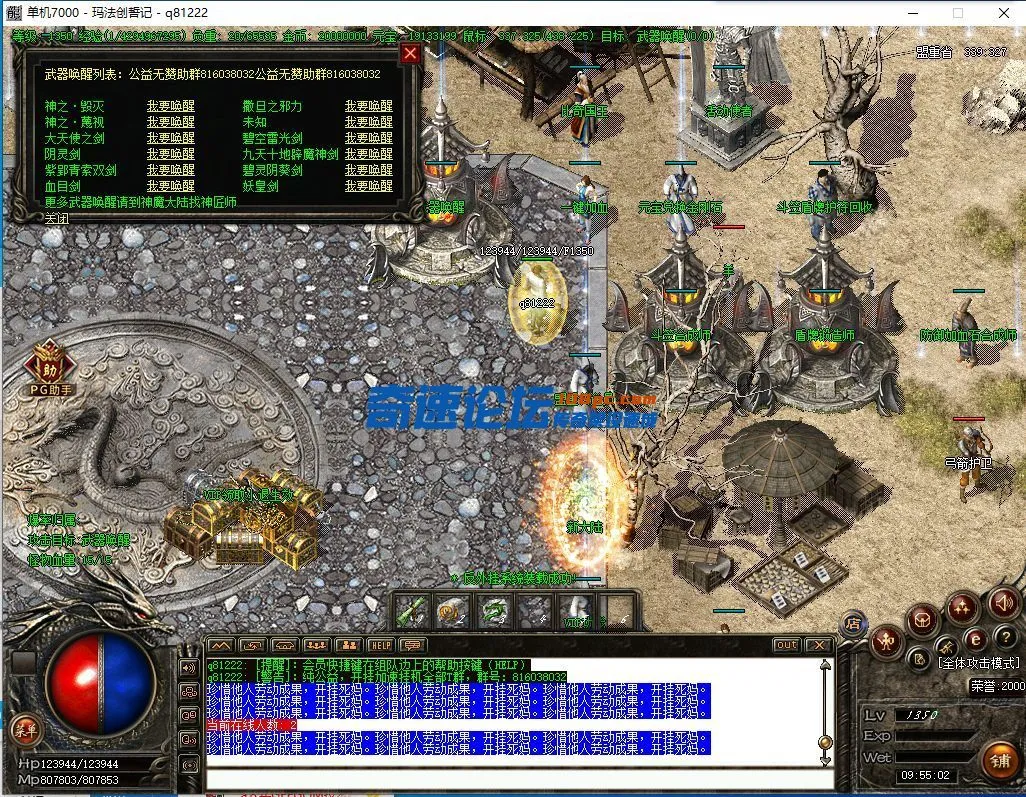Image resolution: width=1026 pixels, height=797 pixels.
Task: Click the 关闭 link in the dialog
Action: (x=57, y=218)
